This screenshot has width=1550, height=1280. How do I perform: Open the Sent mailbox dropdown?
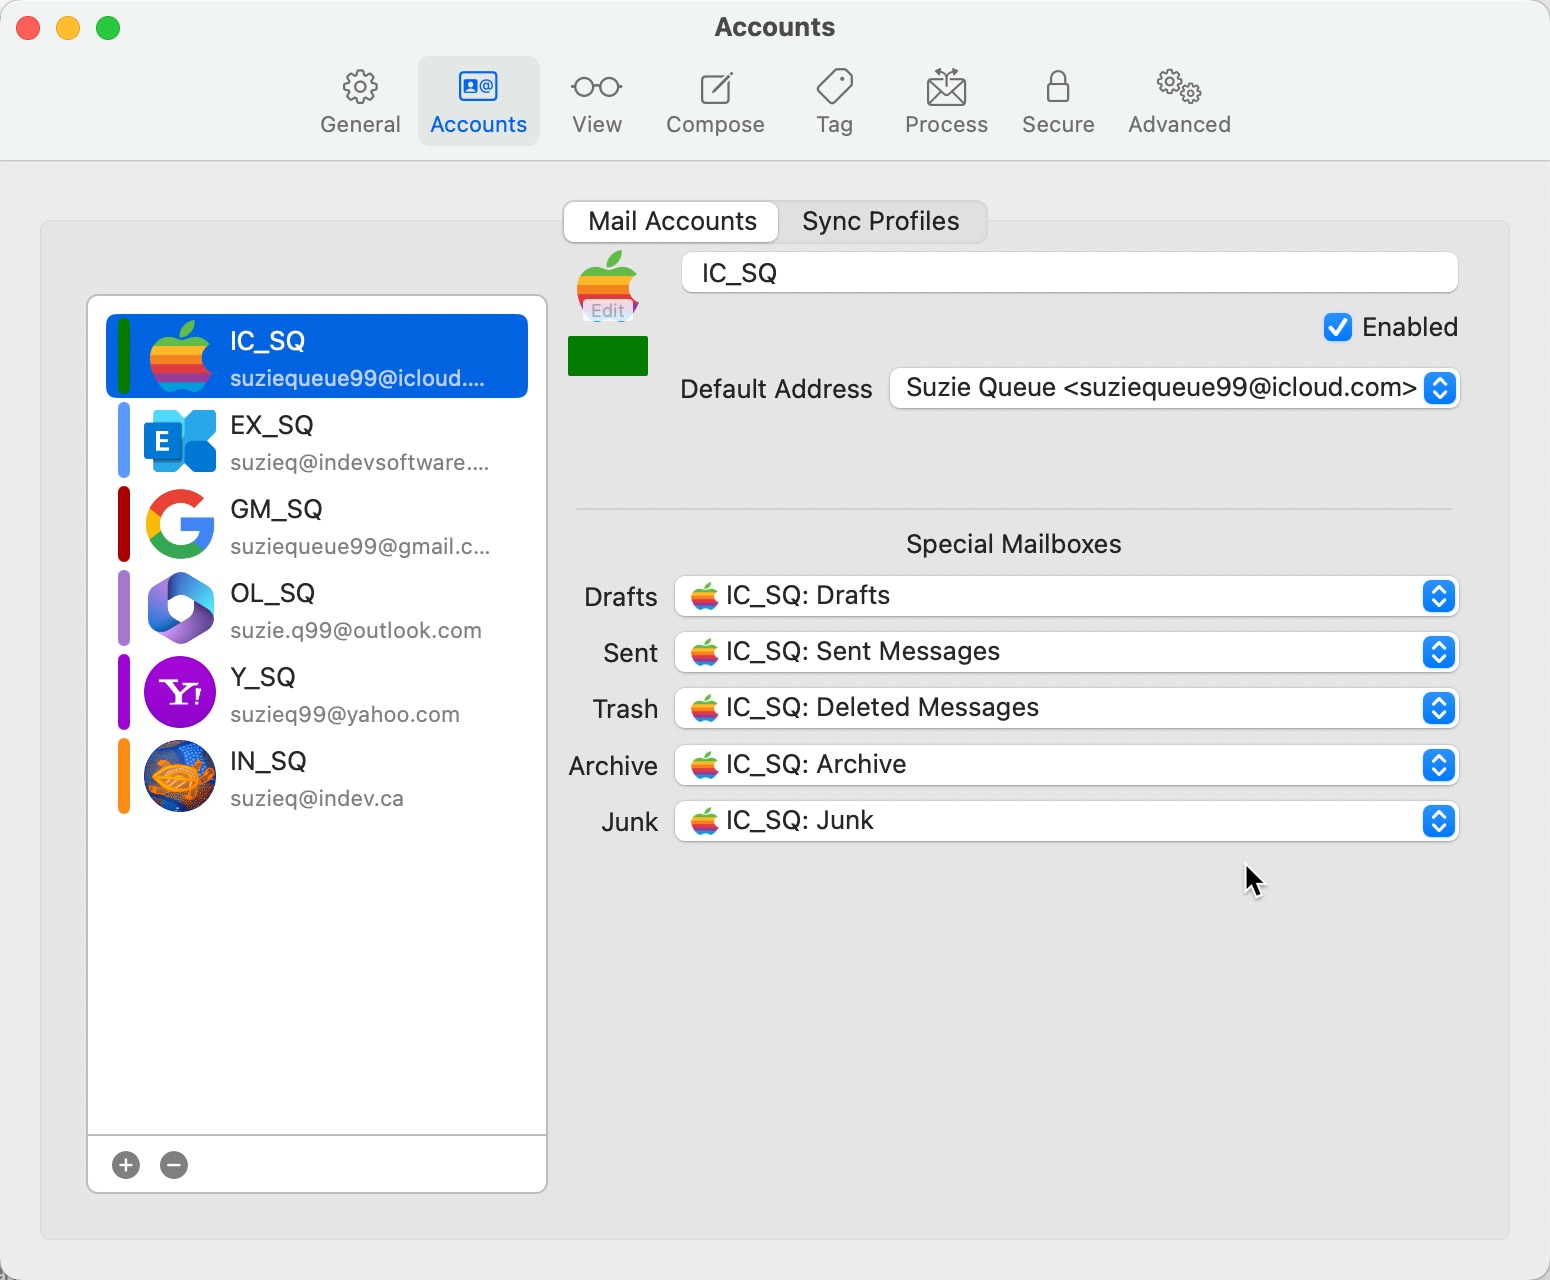[x=1066, y=652]
